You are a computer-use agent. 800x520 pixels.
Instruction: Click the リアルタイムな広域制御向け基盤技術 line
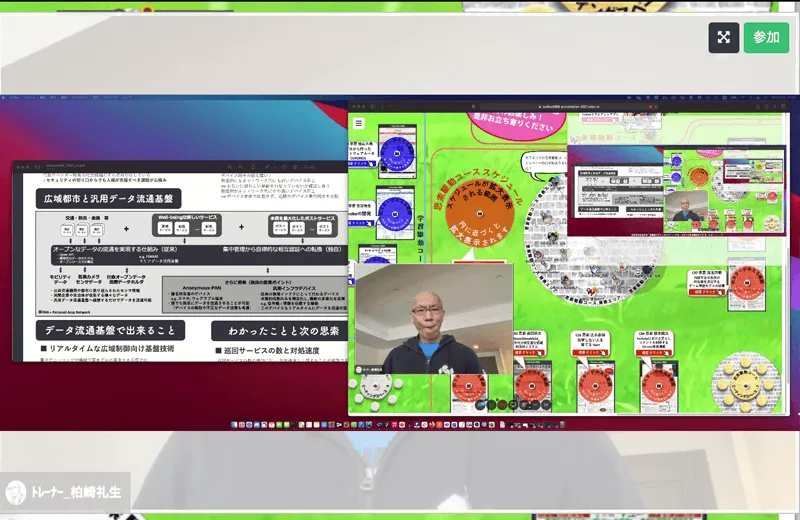pos(108,349)
